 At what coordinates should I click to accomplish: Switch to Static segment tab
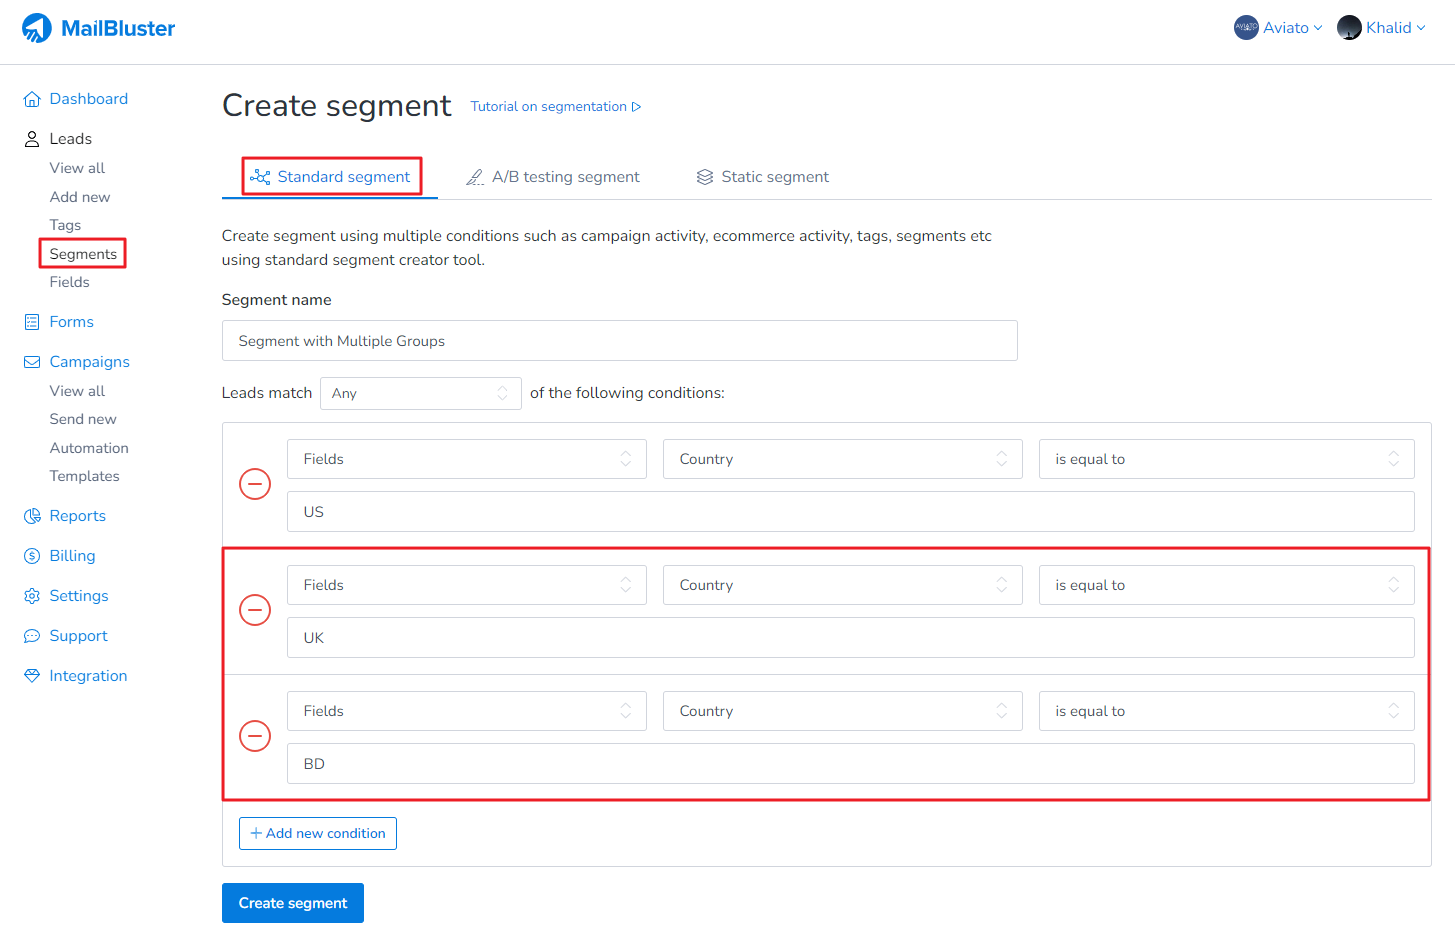click(763, 177)
